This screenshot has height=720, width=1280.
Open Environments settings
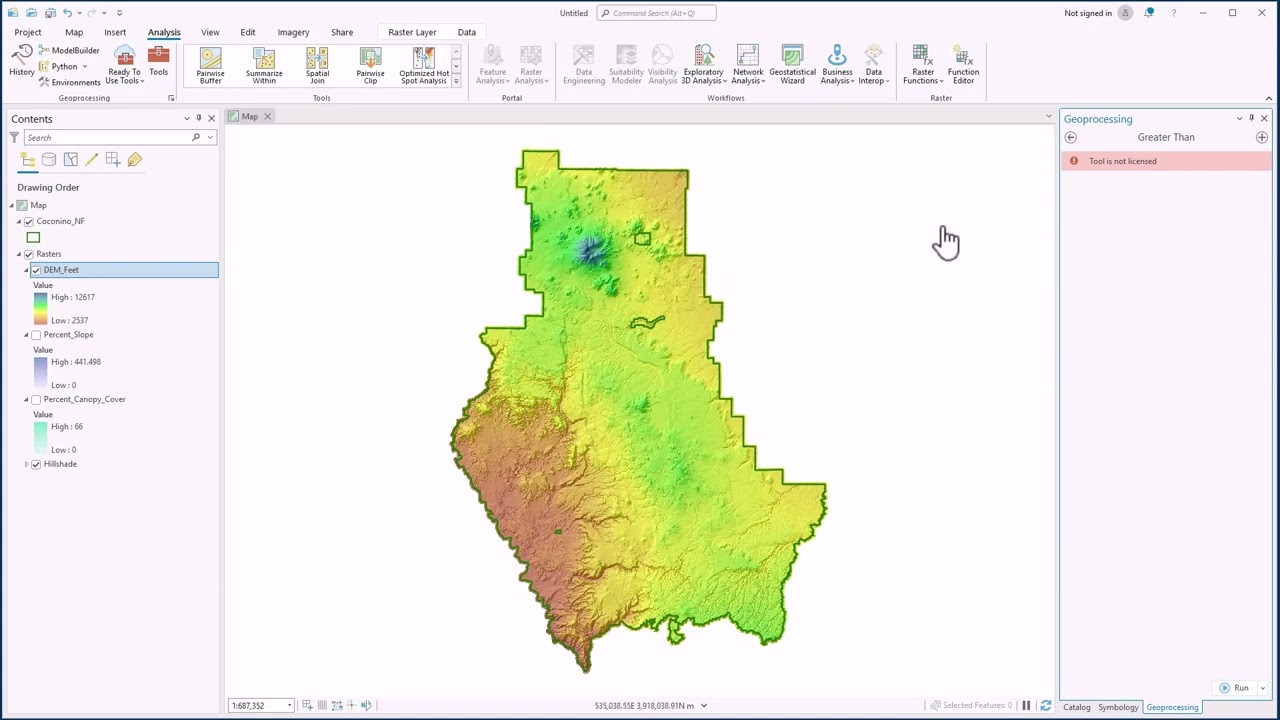pyautogui.click(x=70, y=83)
